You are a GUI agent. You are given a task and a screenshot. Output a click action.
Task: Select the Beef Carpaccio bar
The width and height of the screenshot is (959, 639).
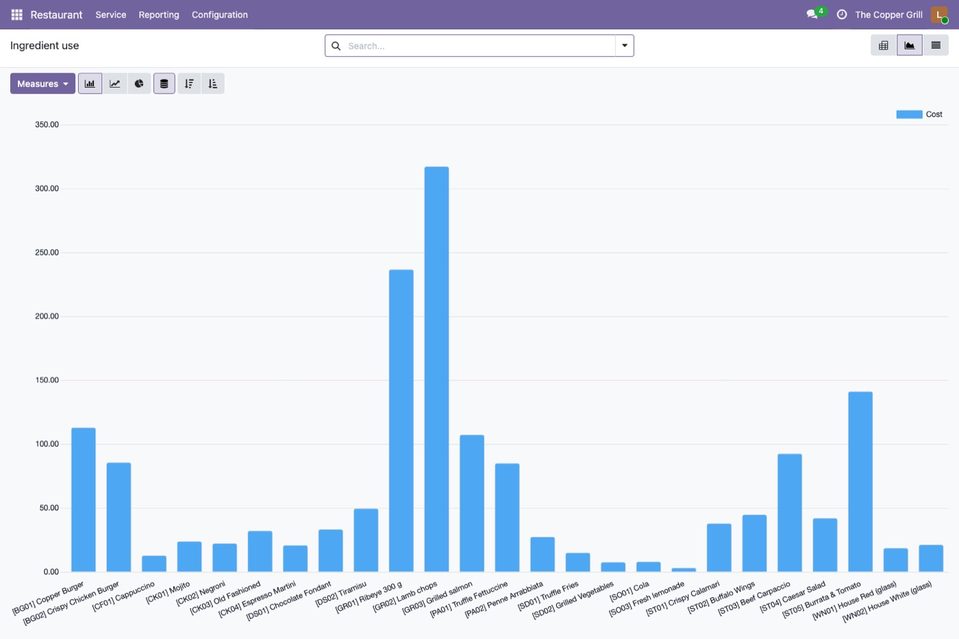[790, 513]
